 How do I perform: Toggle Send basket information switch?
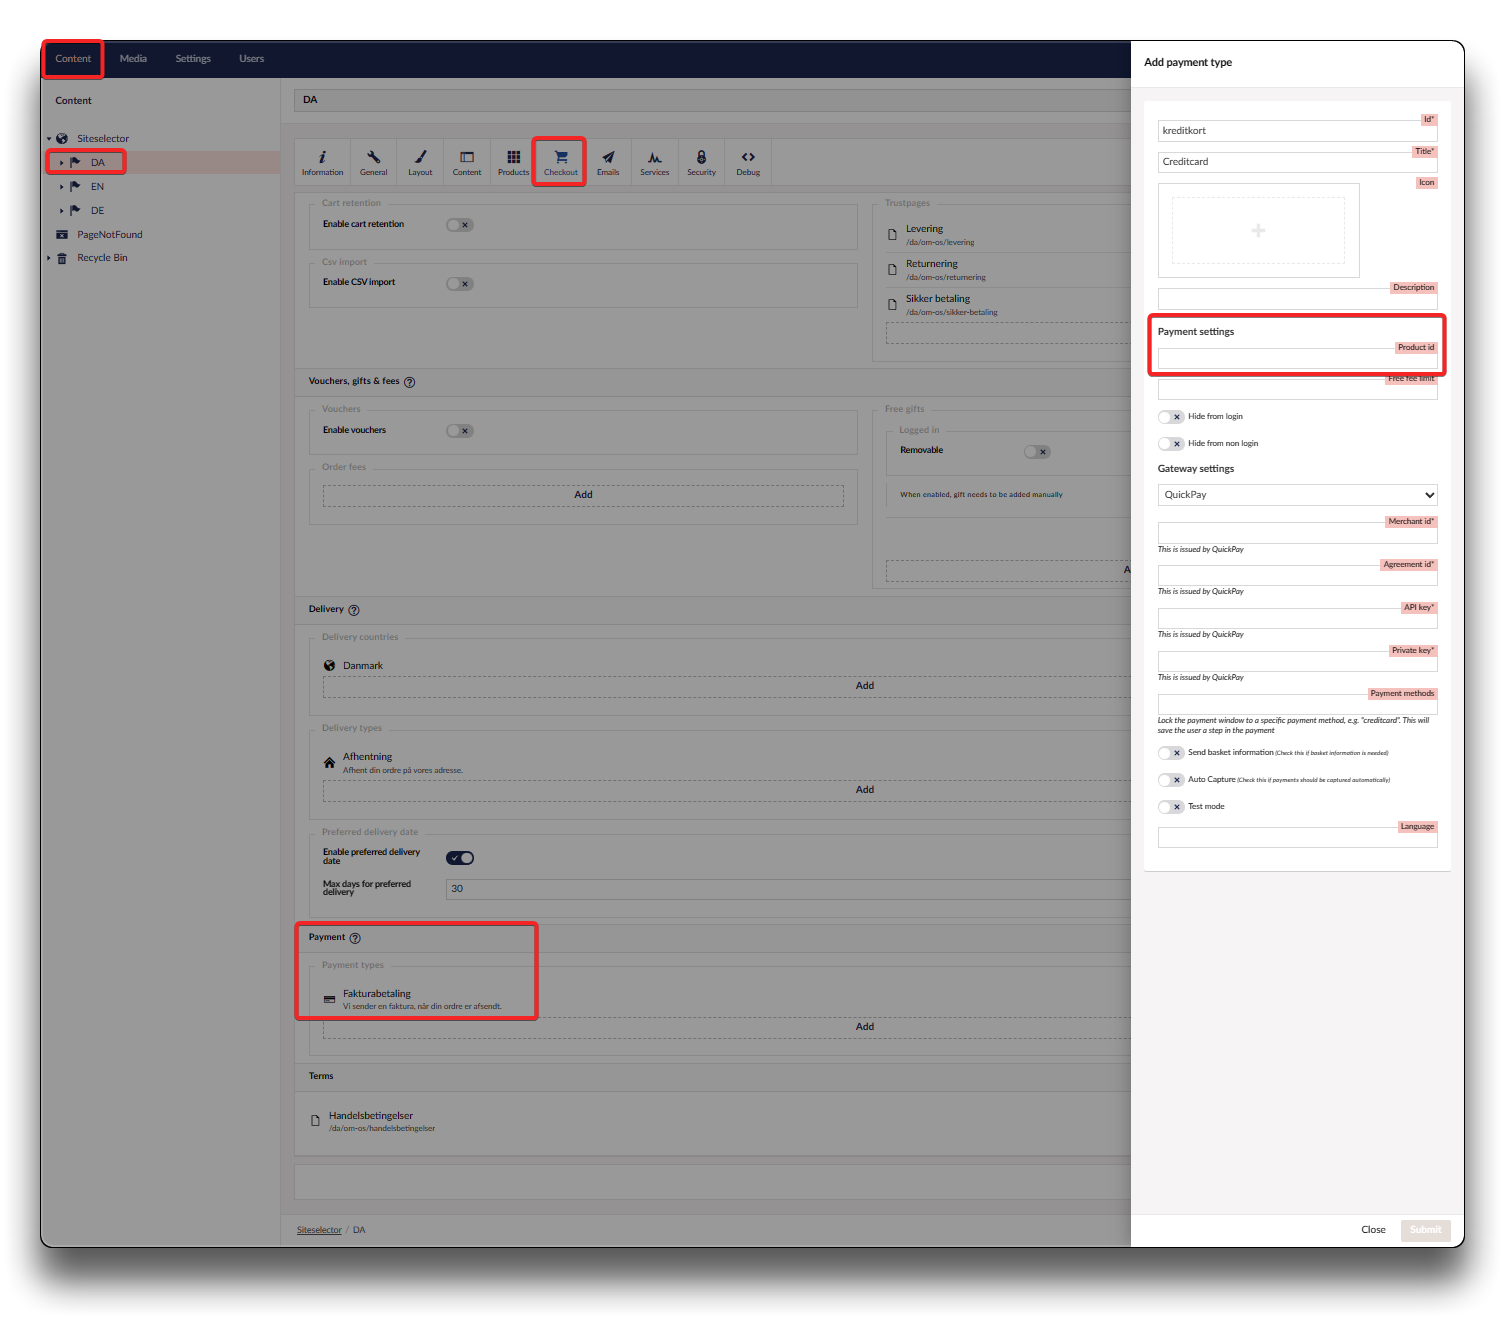[1171, 753]
